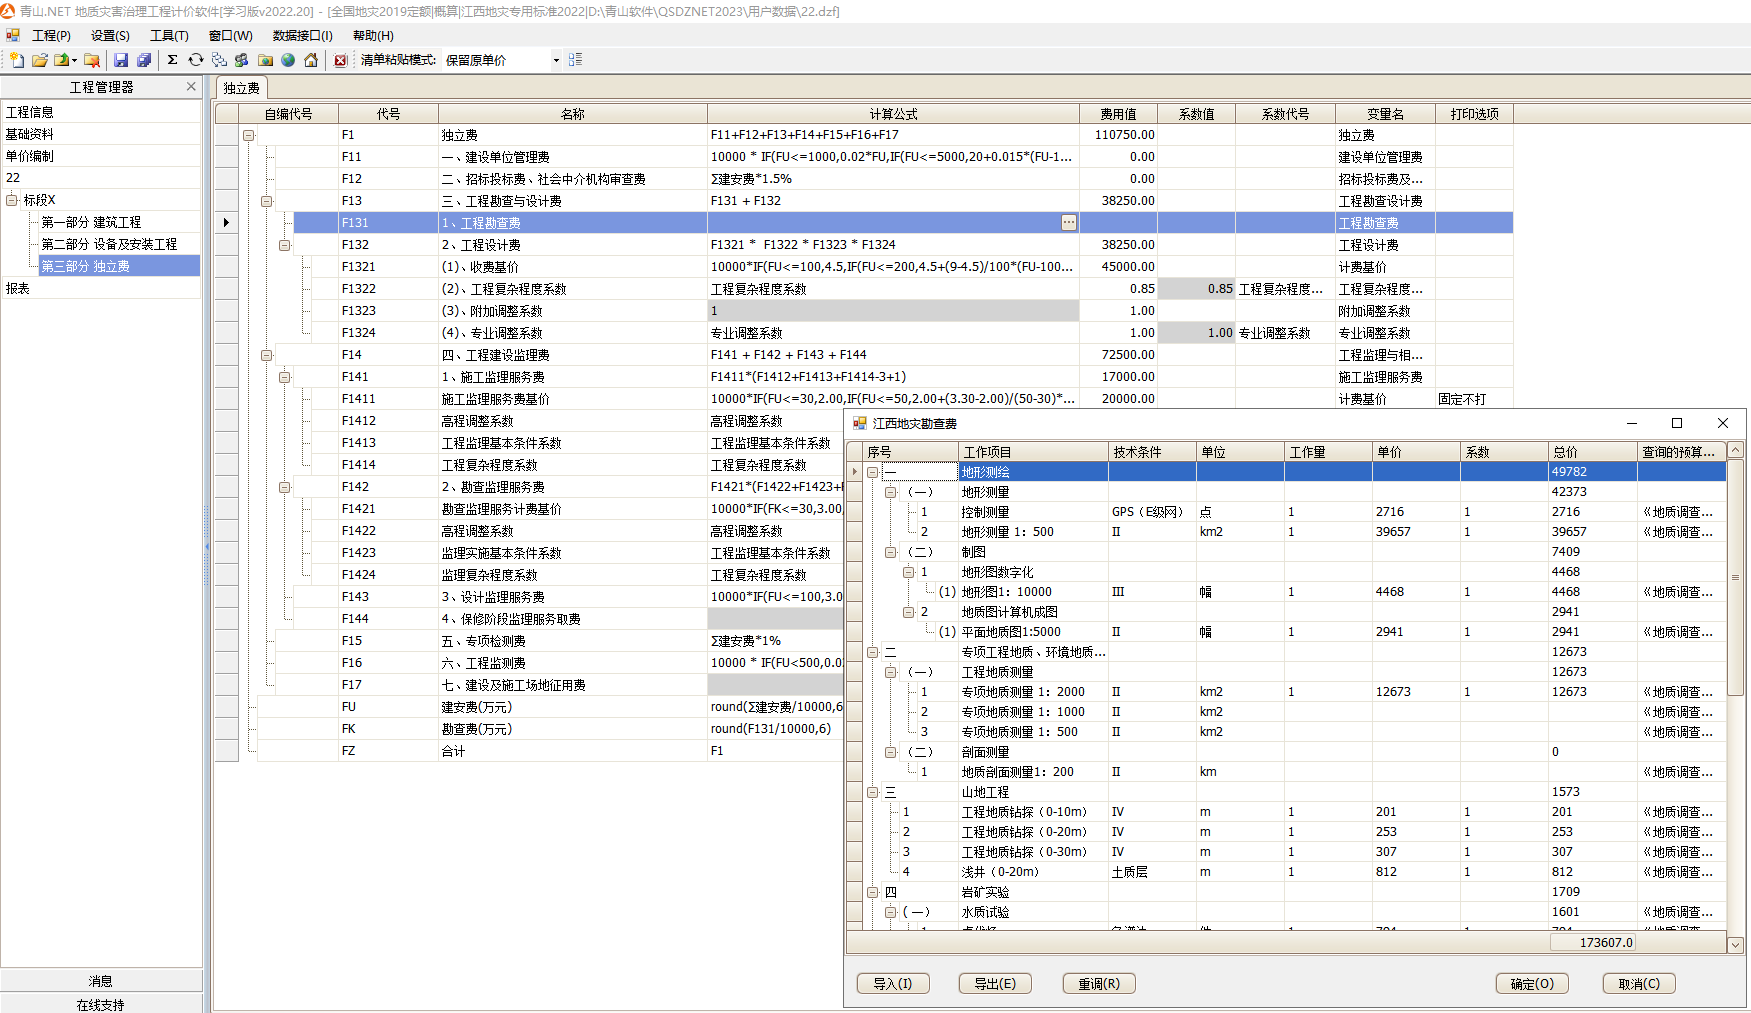1751x1013 pixels.
Task: Open the 工具(T) menu
Action: [169, 35]
